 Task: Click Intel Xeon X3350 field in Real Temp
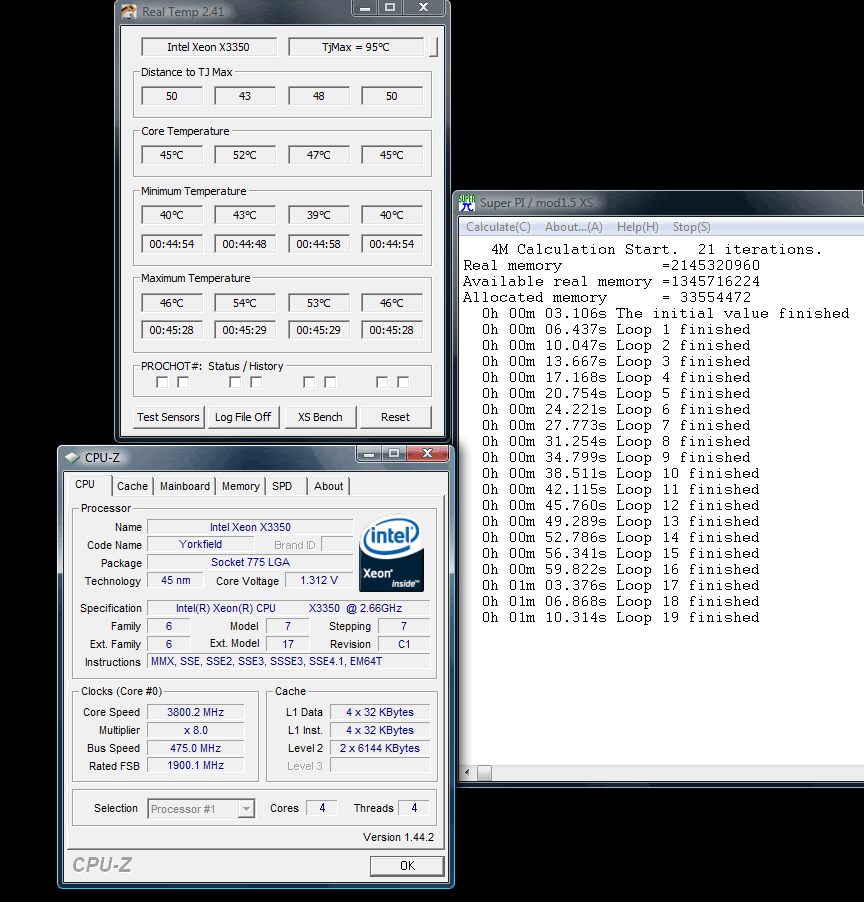click(208, 47)
